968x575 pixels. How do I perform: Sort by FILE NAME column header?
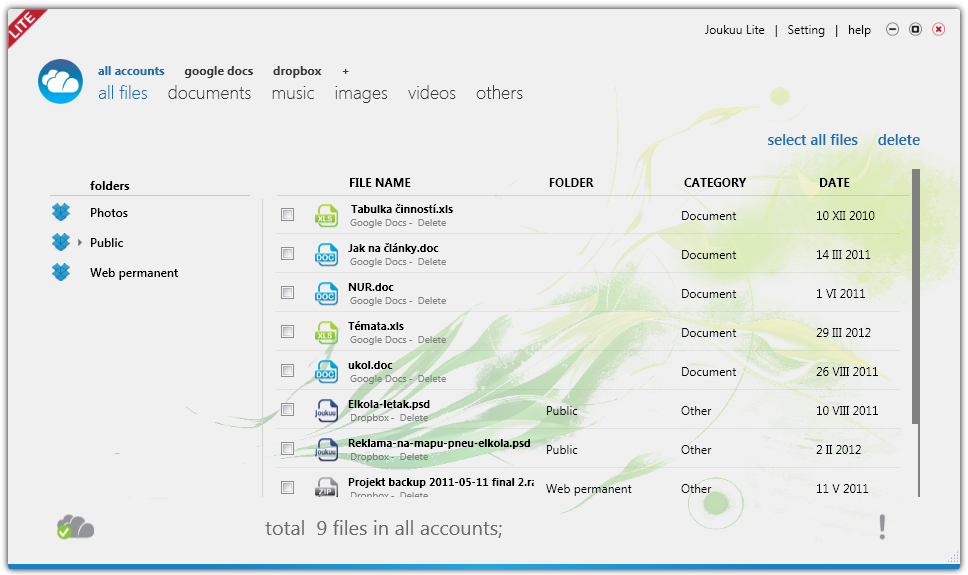point(380,183)
